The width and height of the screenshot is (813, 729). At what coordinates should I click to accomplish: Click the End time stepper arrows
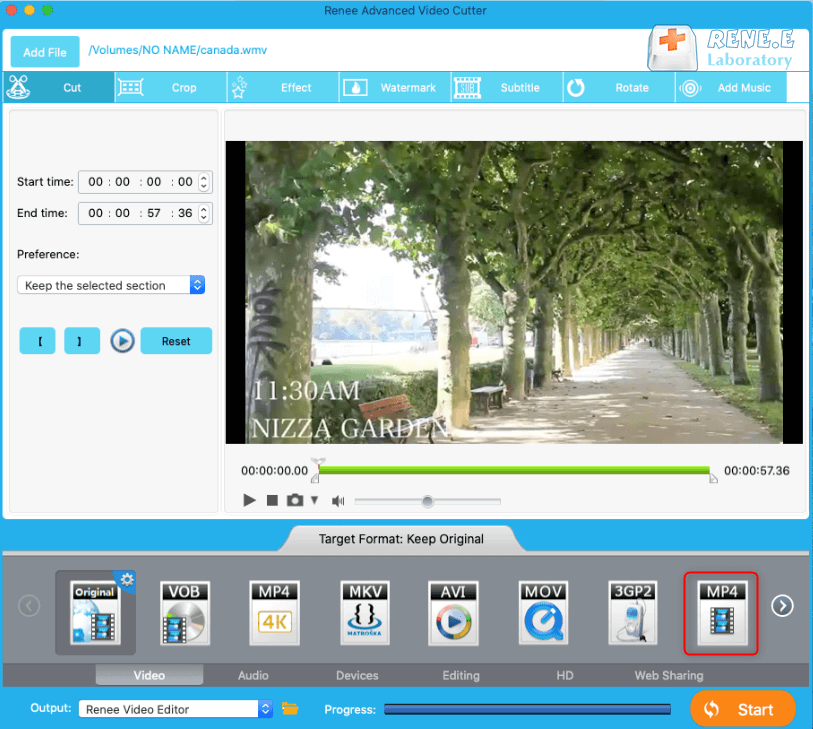point(204,213)
